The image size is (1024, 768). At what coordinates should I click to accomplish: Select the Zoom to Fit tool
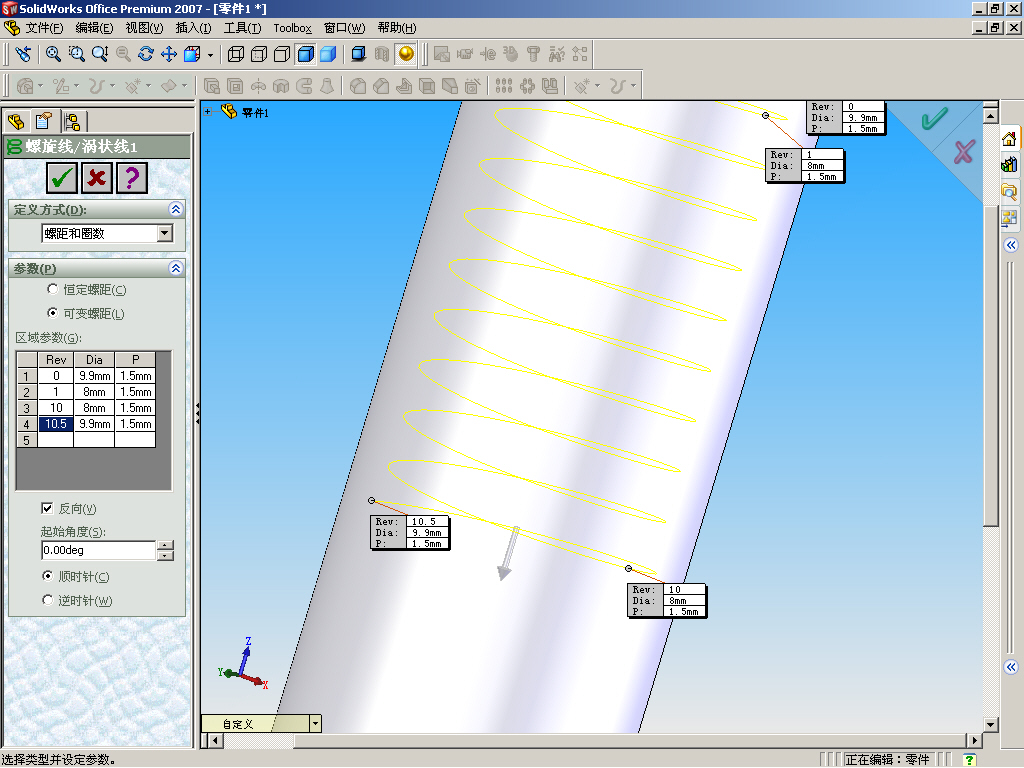point(53,54)
